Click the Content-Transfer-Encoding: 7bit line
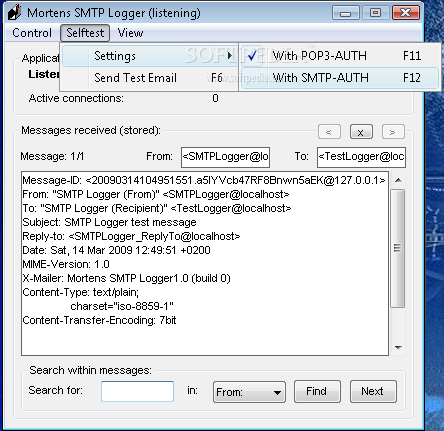The height and width of the screenshot is (431, 444). [x=99, y=320]
